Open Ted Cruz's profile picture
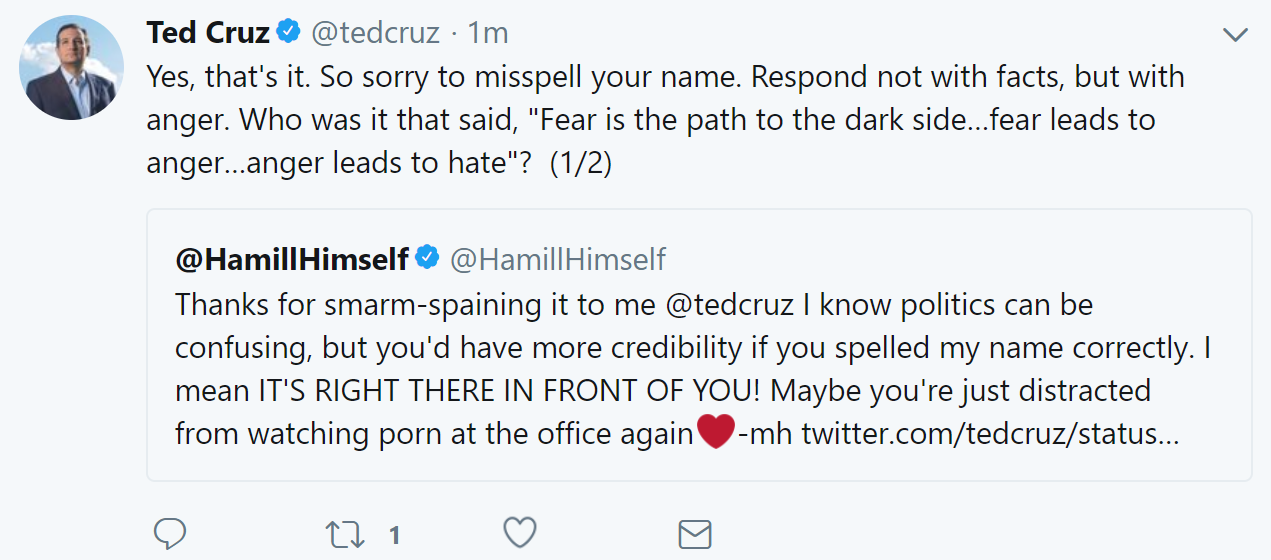The width and height of the screenshot is (1271, 560). [x=72, y=68]
